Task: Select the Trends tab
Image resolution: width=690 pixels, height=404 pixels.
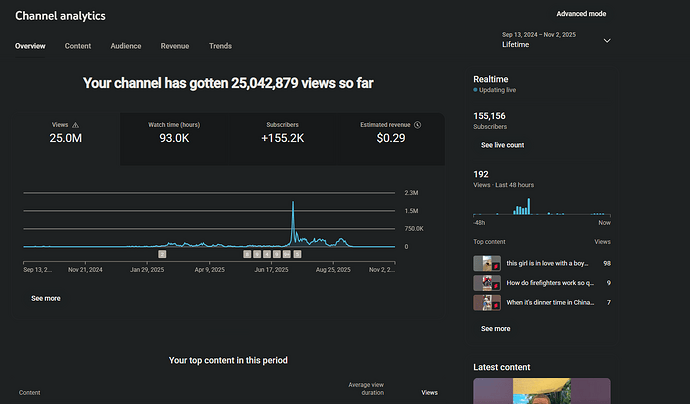Action: (220, 46)
